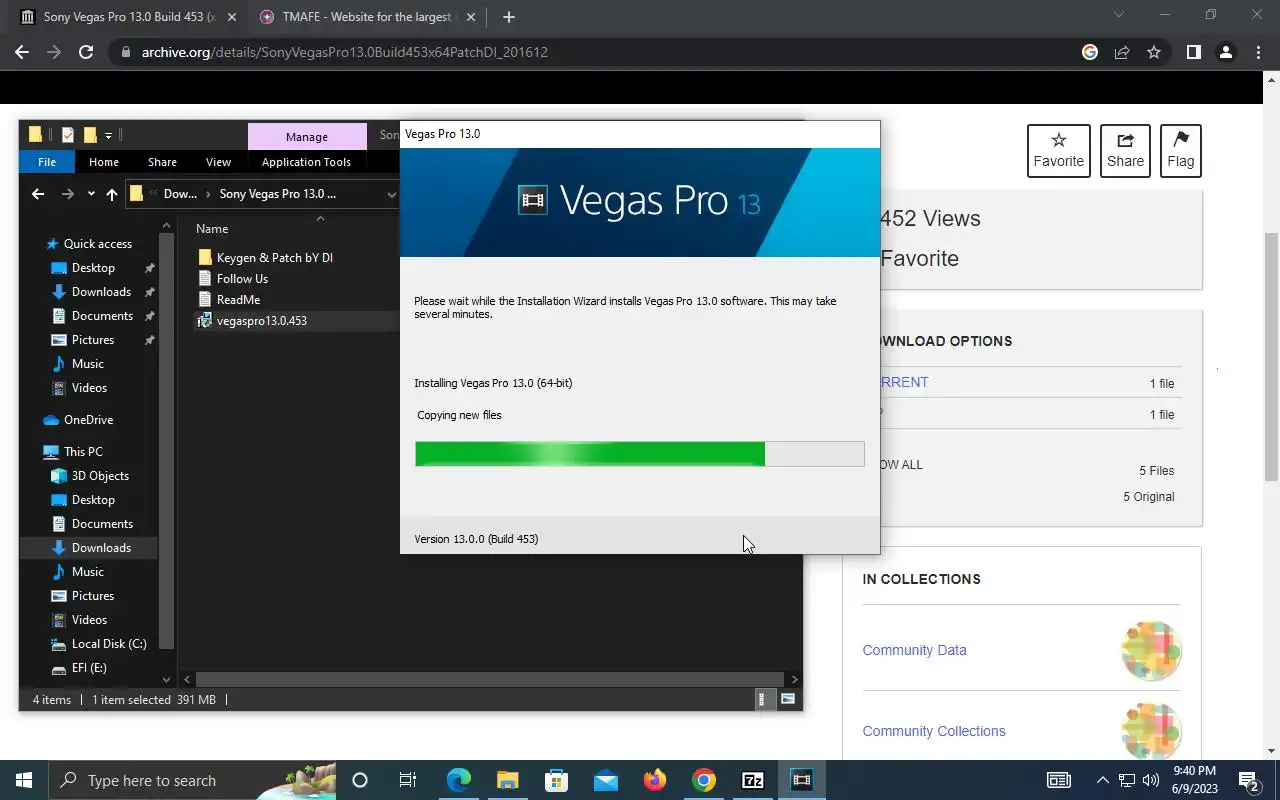
Task: Open 3D Objects folder in sidebar
Action: [x=100, y=476]
